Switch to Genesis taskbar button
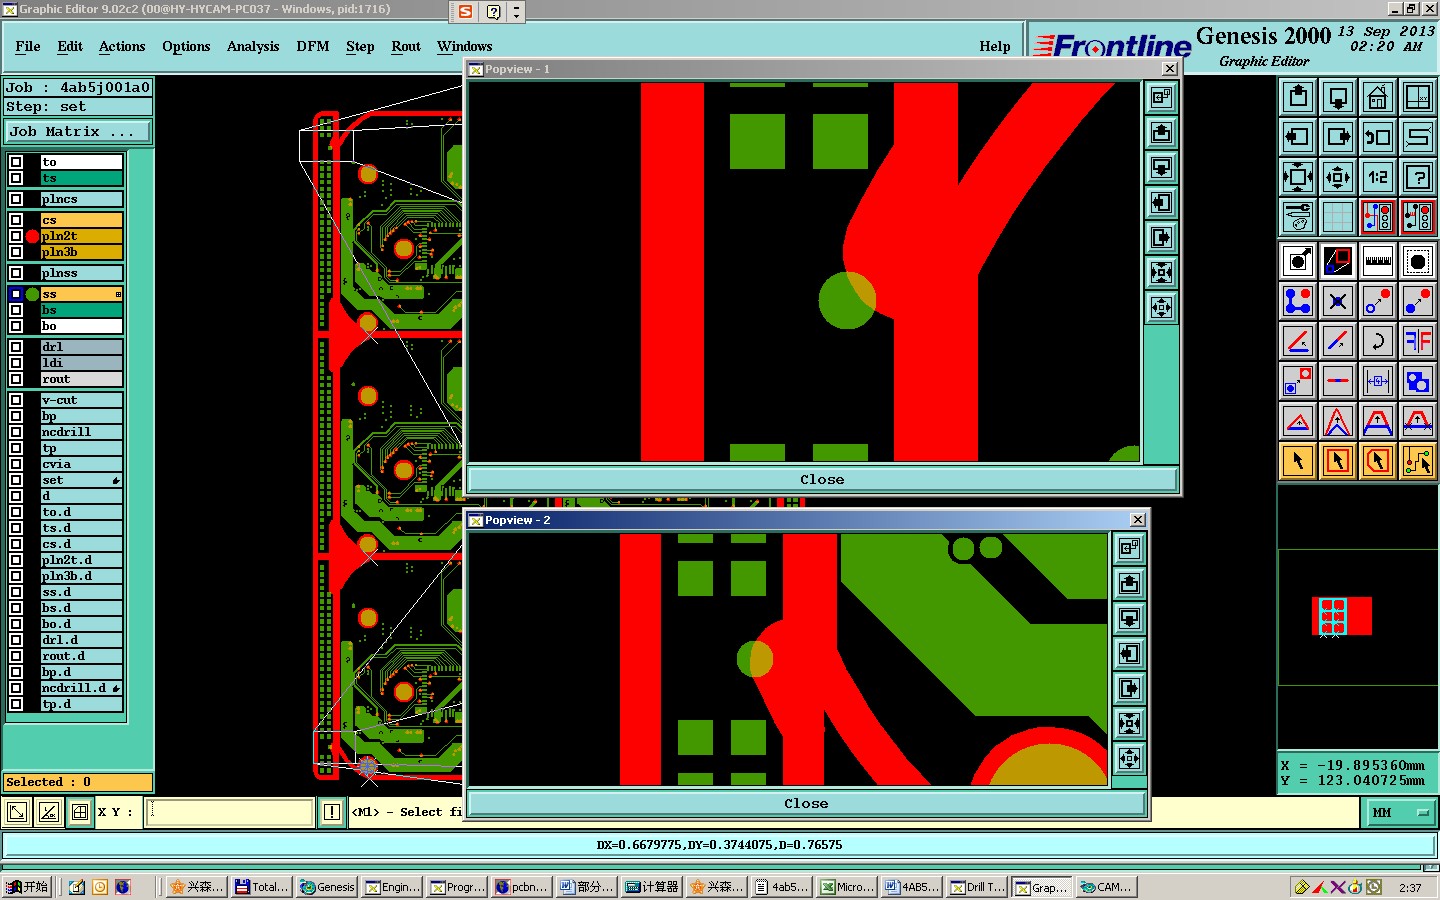 click(x=327, y=887)
